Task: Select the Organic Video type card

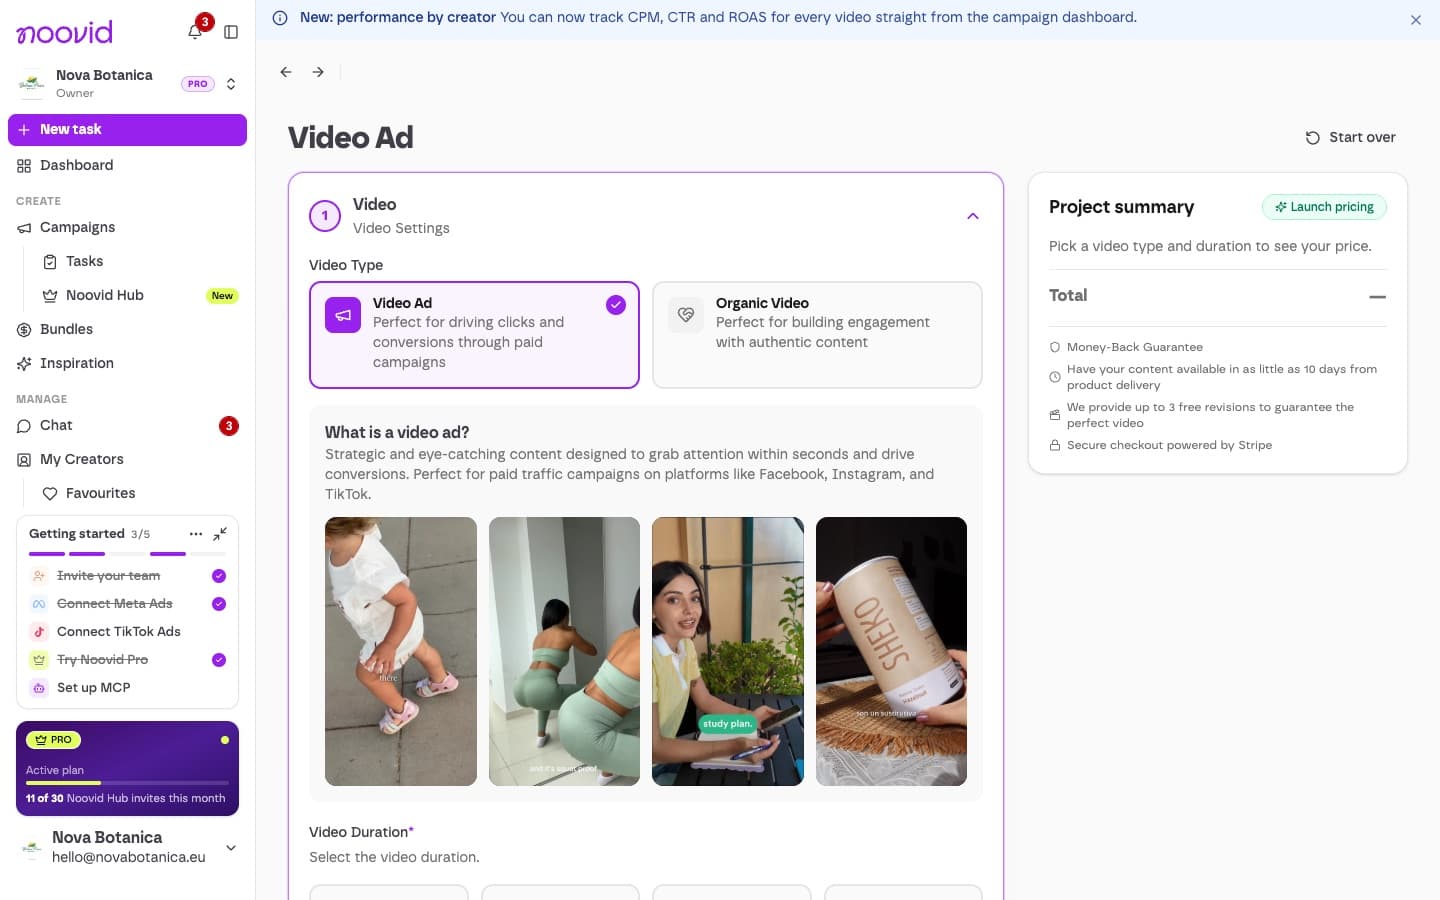Action: click(817, 335)
